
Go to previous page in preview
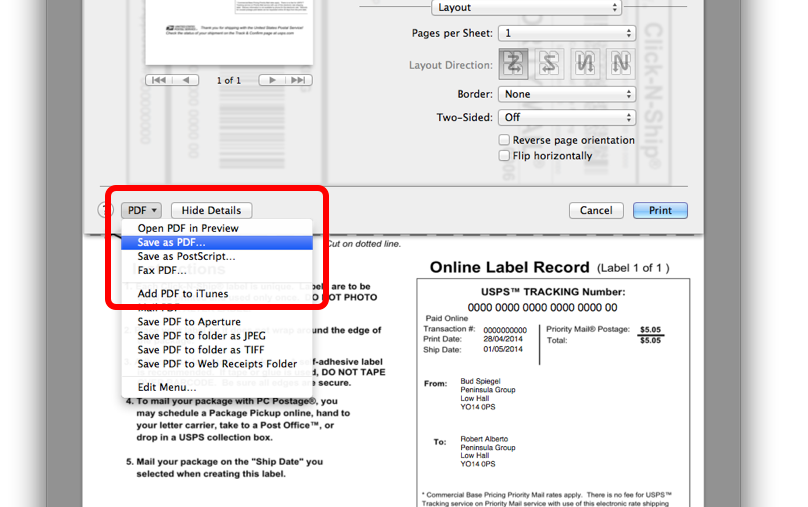click(187, 80)
